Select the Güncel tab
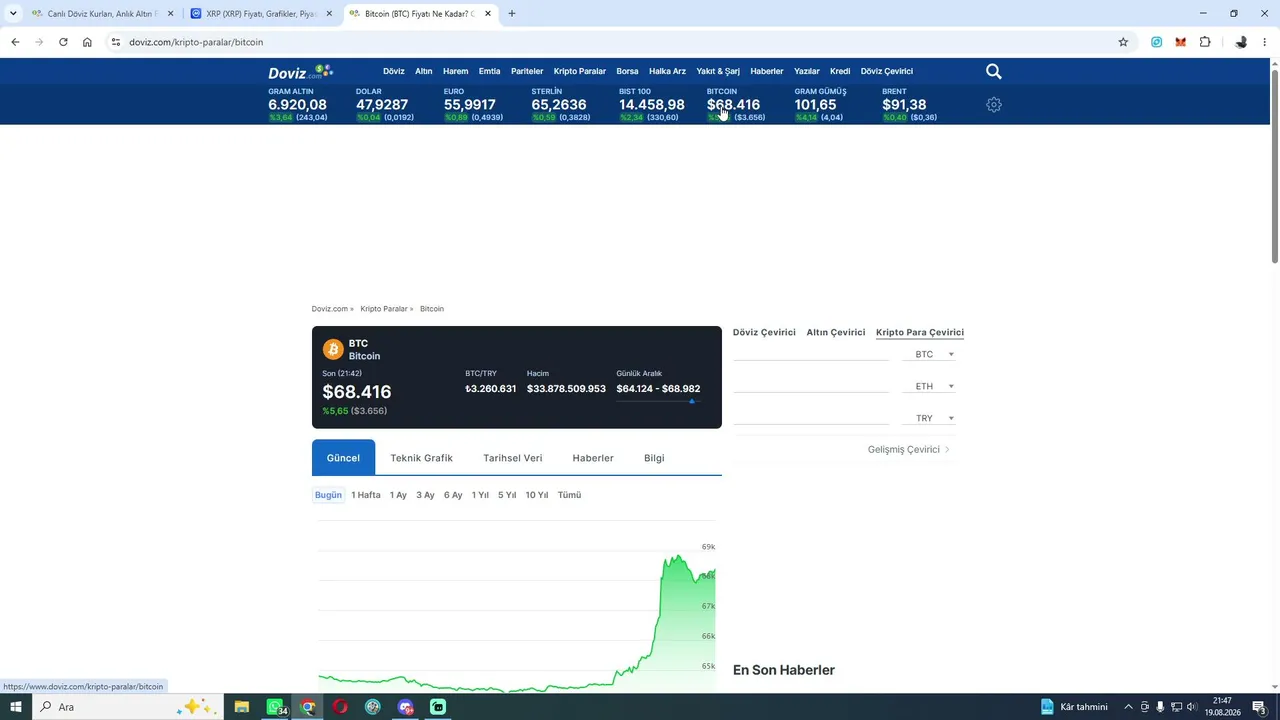 point(343,458)
